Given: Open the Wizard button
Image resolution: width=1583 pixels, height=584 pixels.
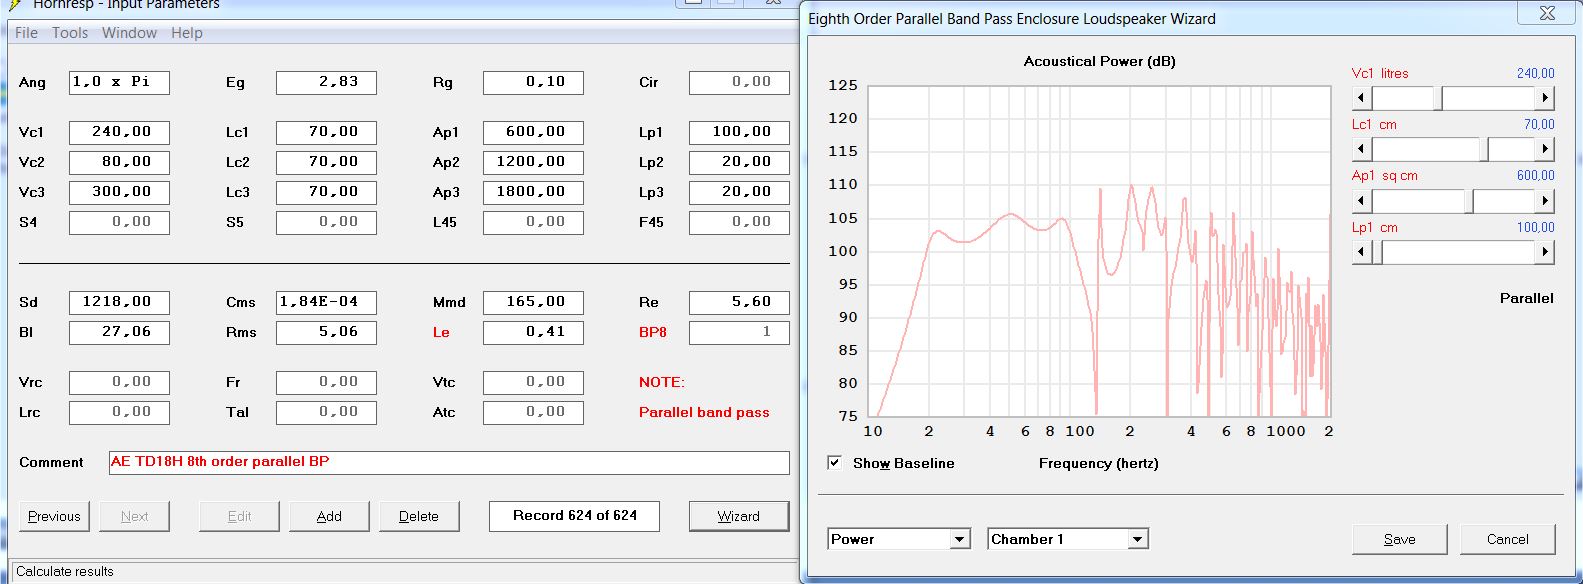Looking at the screenshot, I should (738, 516).
